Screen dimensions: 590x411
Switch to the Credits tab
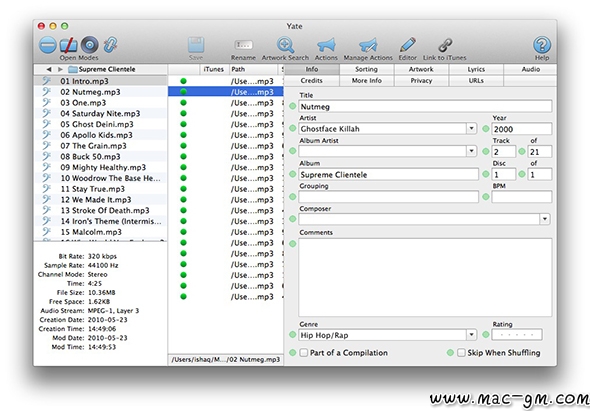tap(312, 81)
